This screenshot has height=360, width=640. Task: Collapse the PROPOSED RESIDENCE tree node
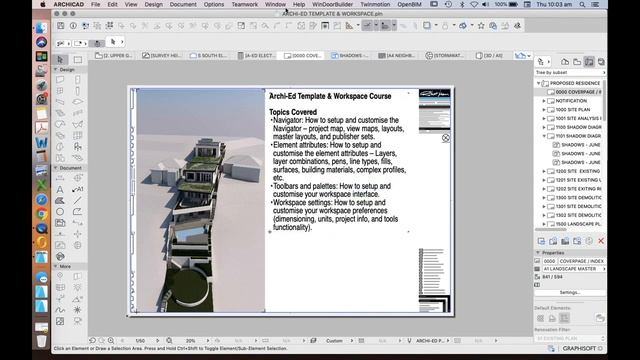click(x=538, y=83)
